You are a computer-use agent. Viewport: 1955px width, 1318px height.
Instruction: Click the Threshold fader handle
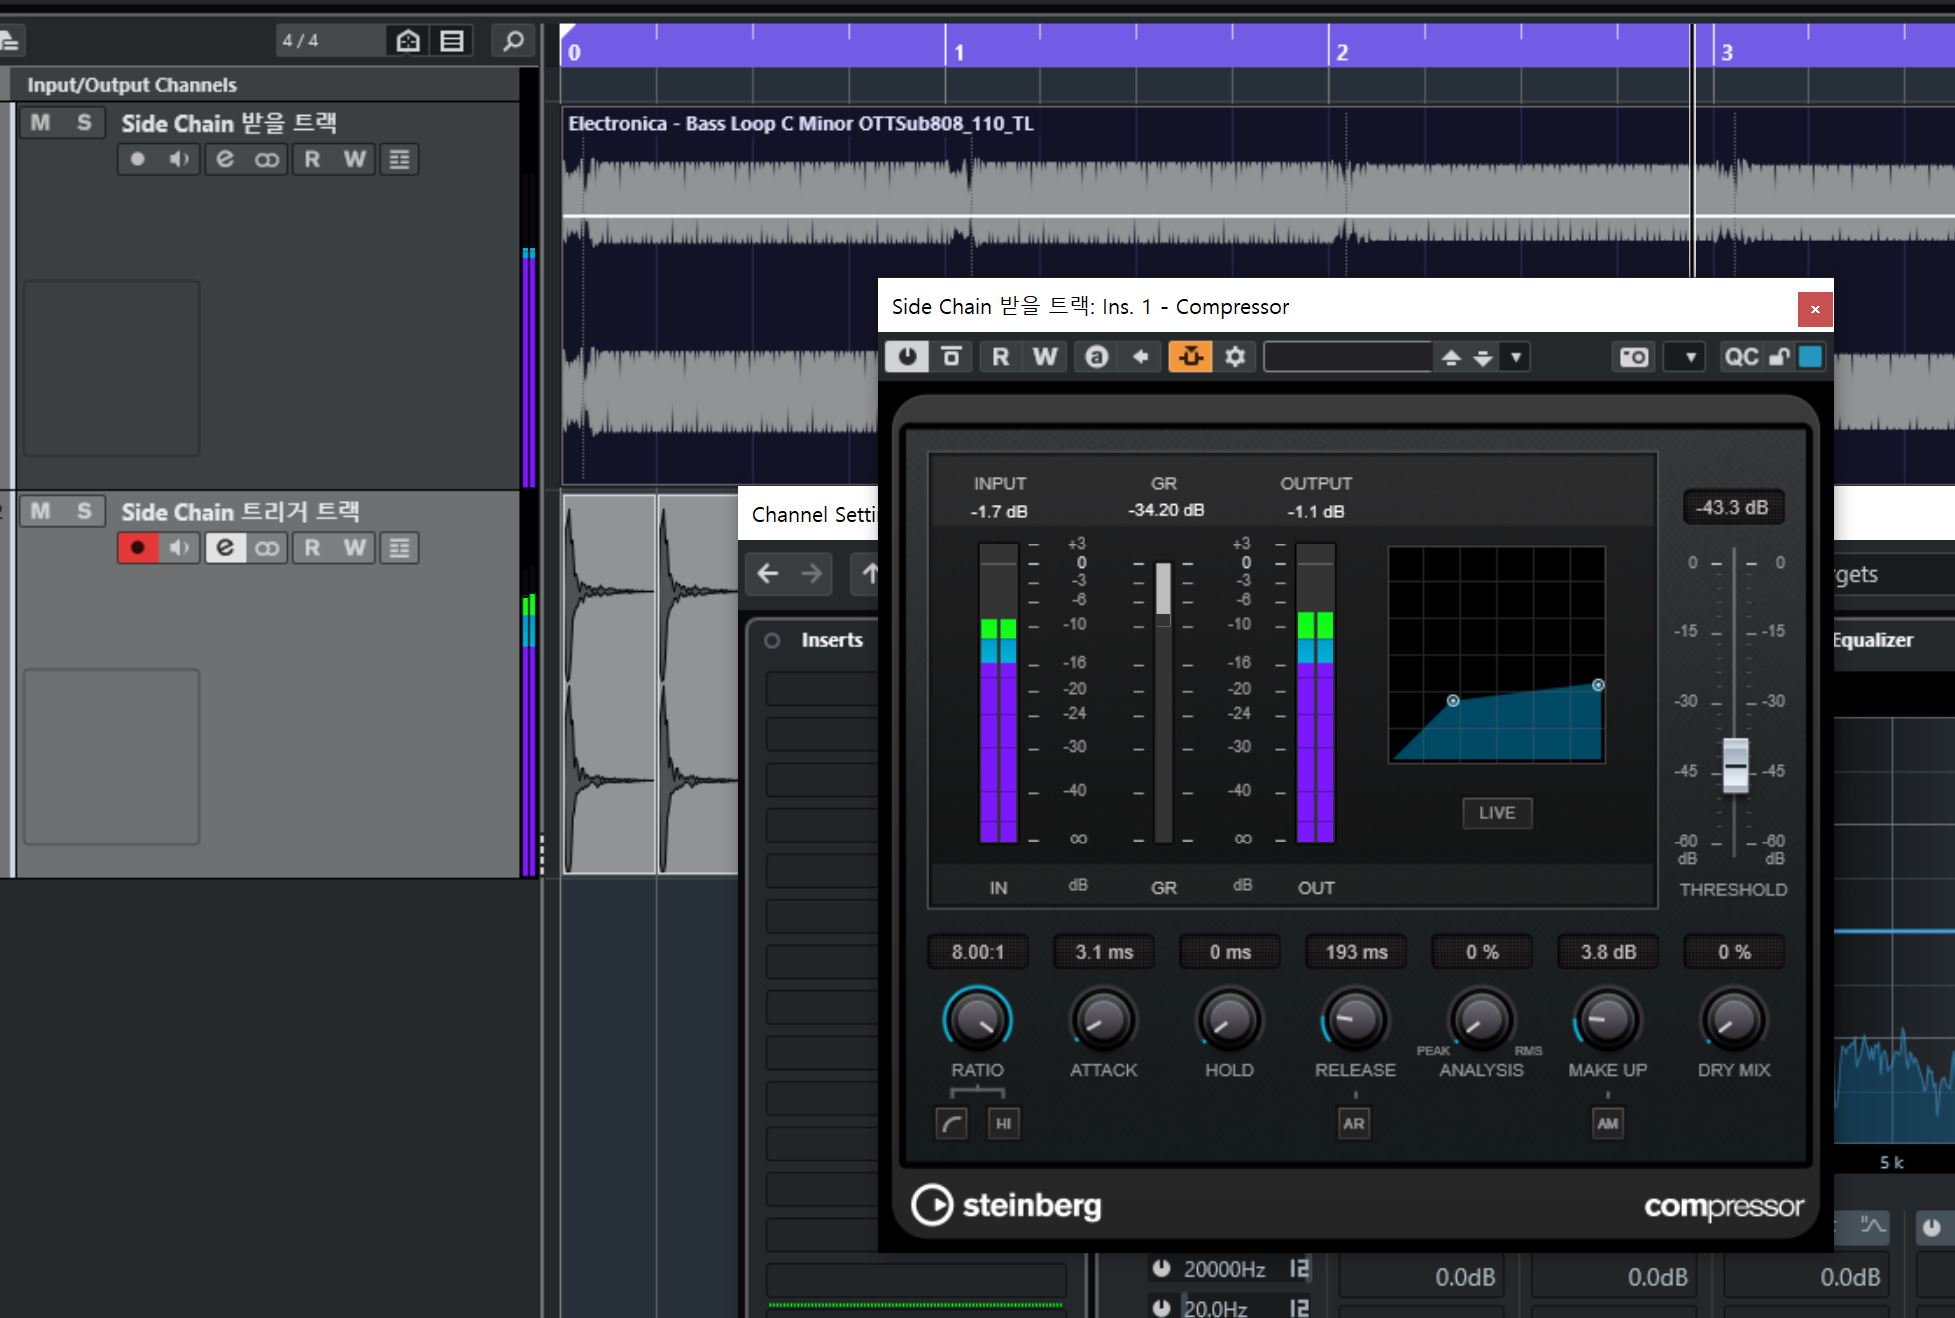[1735, 766]
